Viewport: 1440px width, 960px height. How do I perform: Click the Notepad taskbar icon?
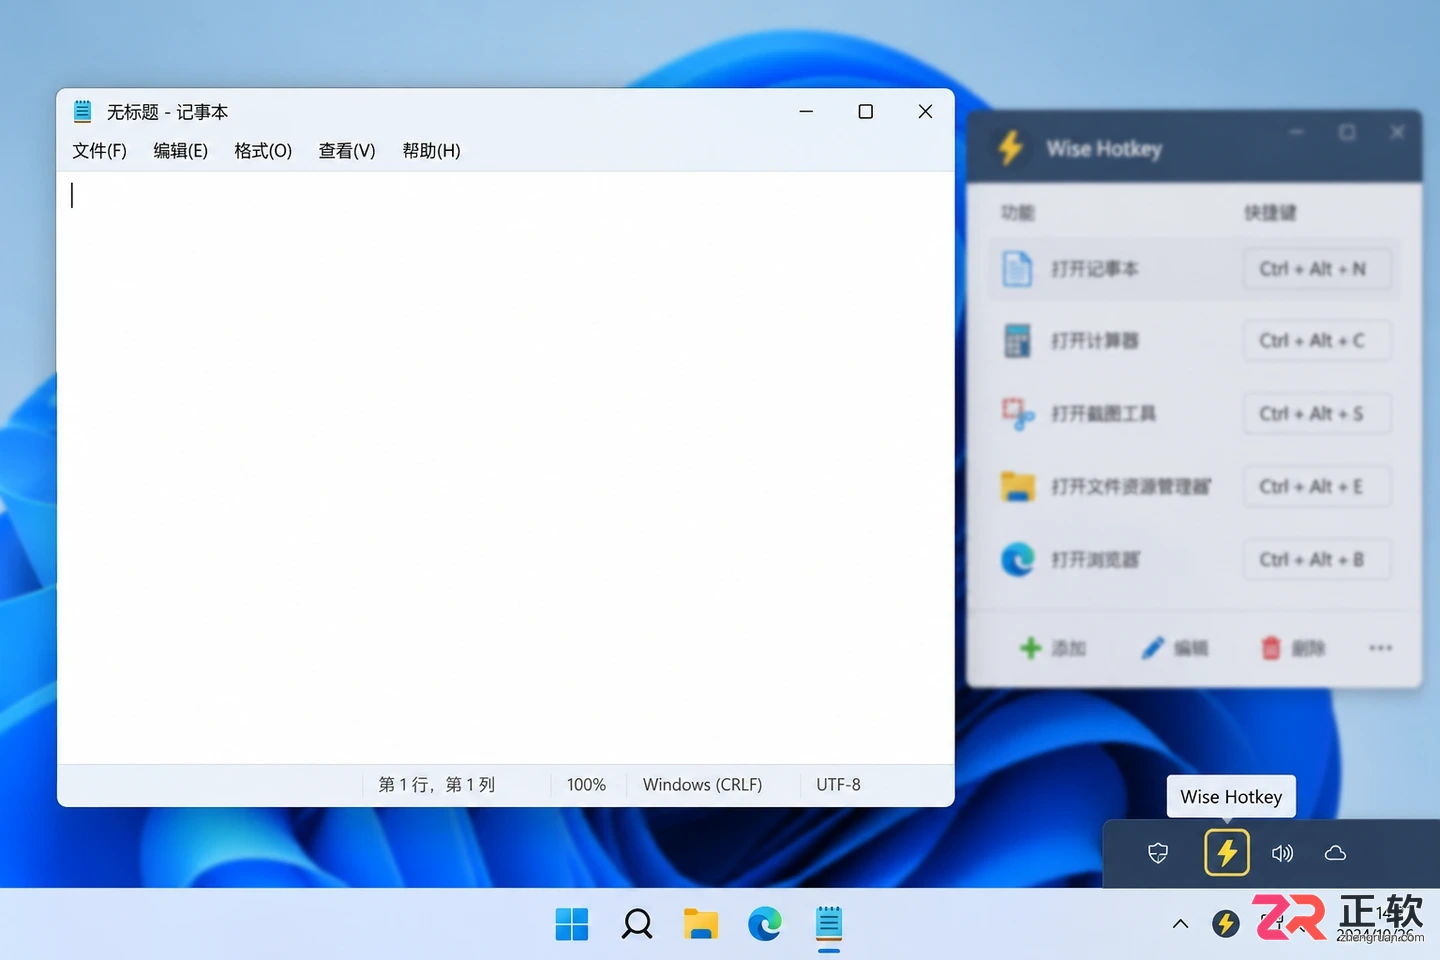click(x=829, y=924)
